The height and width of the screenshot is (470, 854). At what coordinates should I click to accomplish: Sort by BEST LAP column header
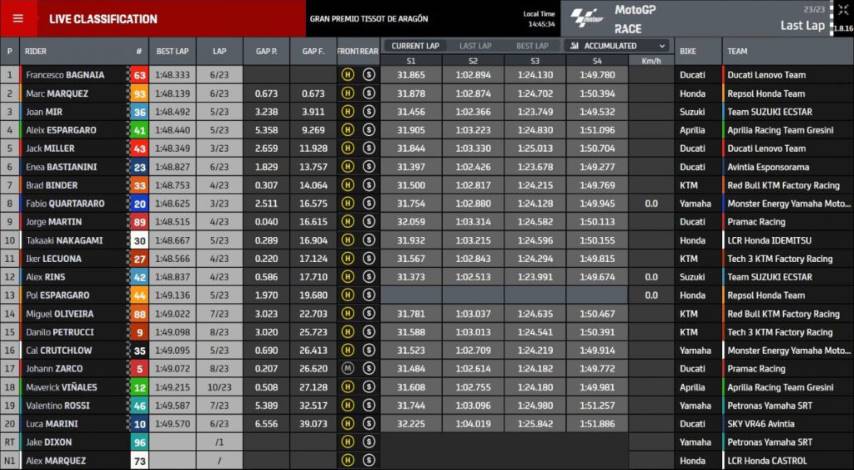click(172, 51)
